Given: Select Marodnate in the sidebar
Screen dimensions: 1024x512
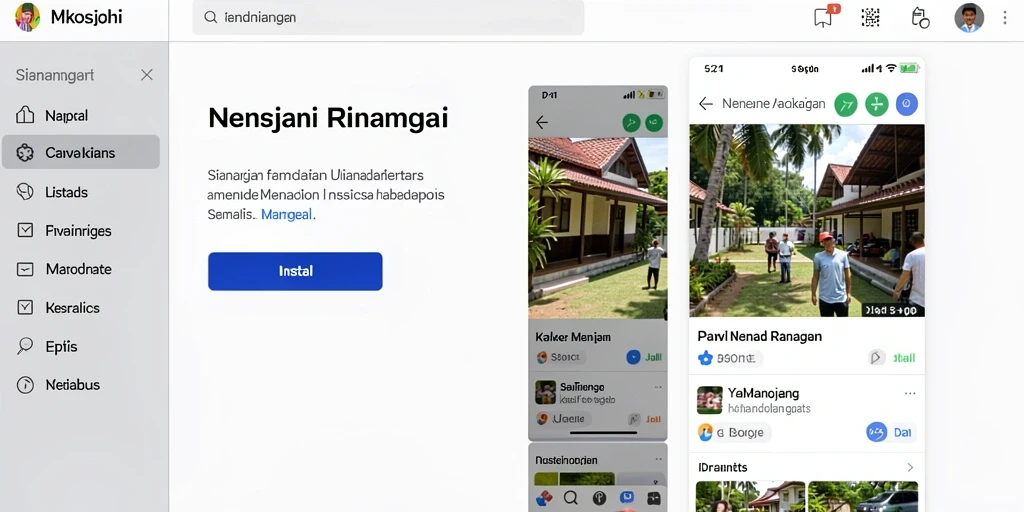Looking at the screenshot, I should [81, 269].
